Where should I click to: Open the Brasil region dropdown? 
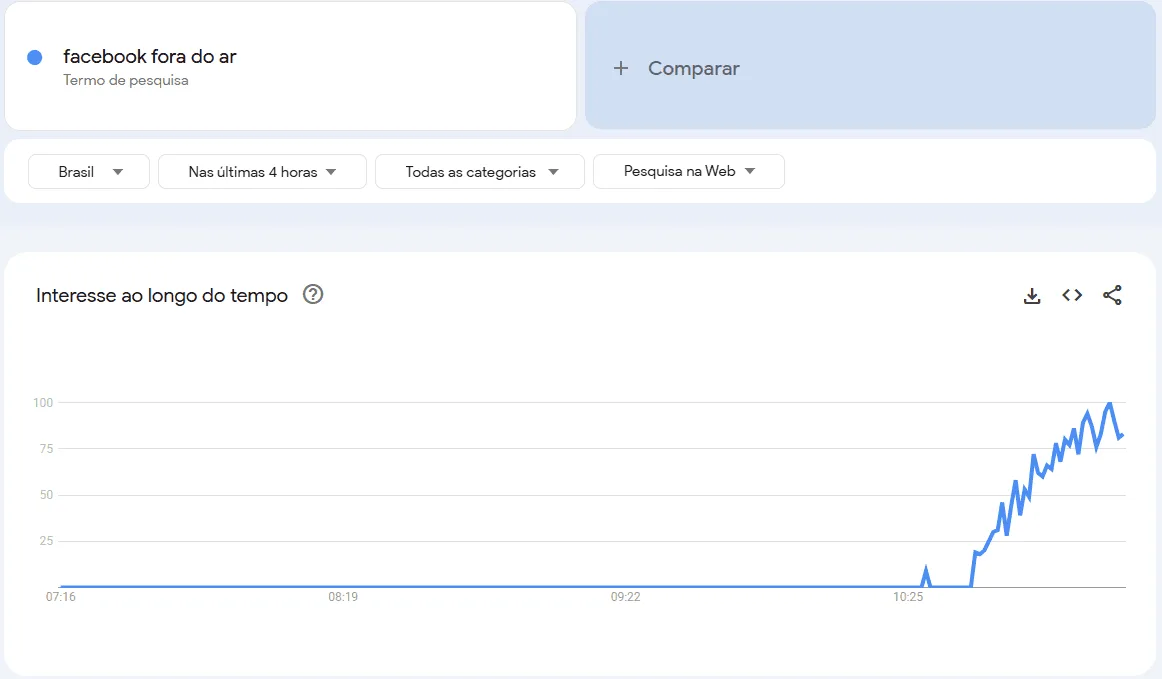click(x=89, y=172)
